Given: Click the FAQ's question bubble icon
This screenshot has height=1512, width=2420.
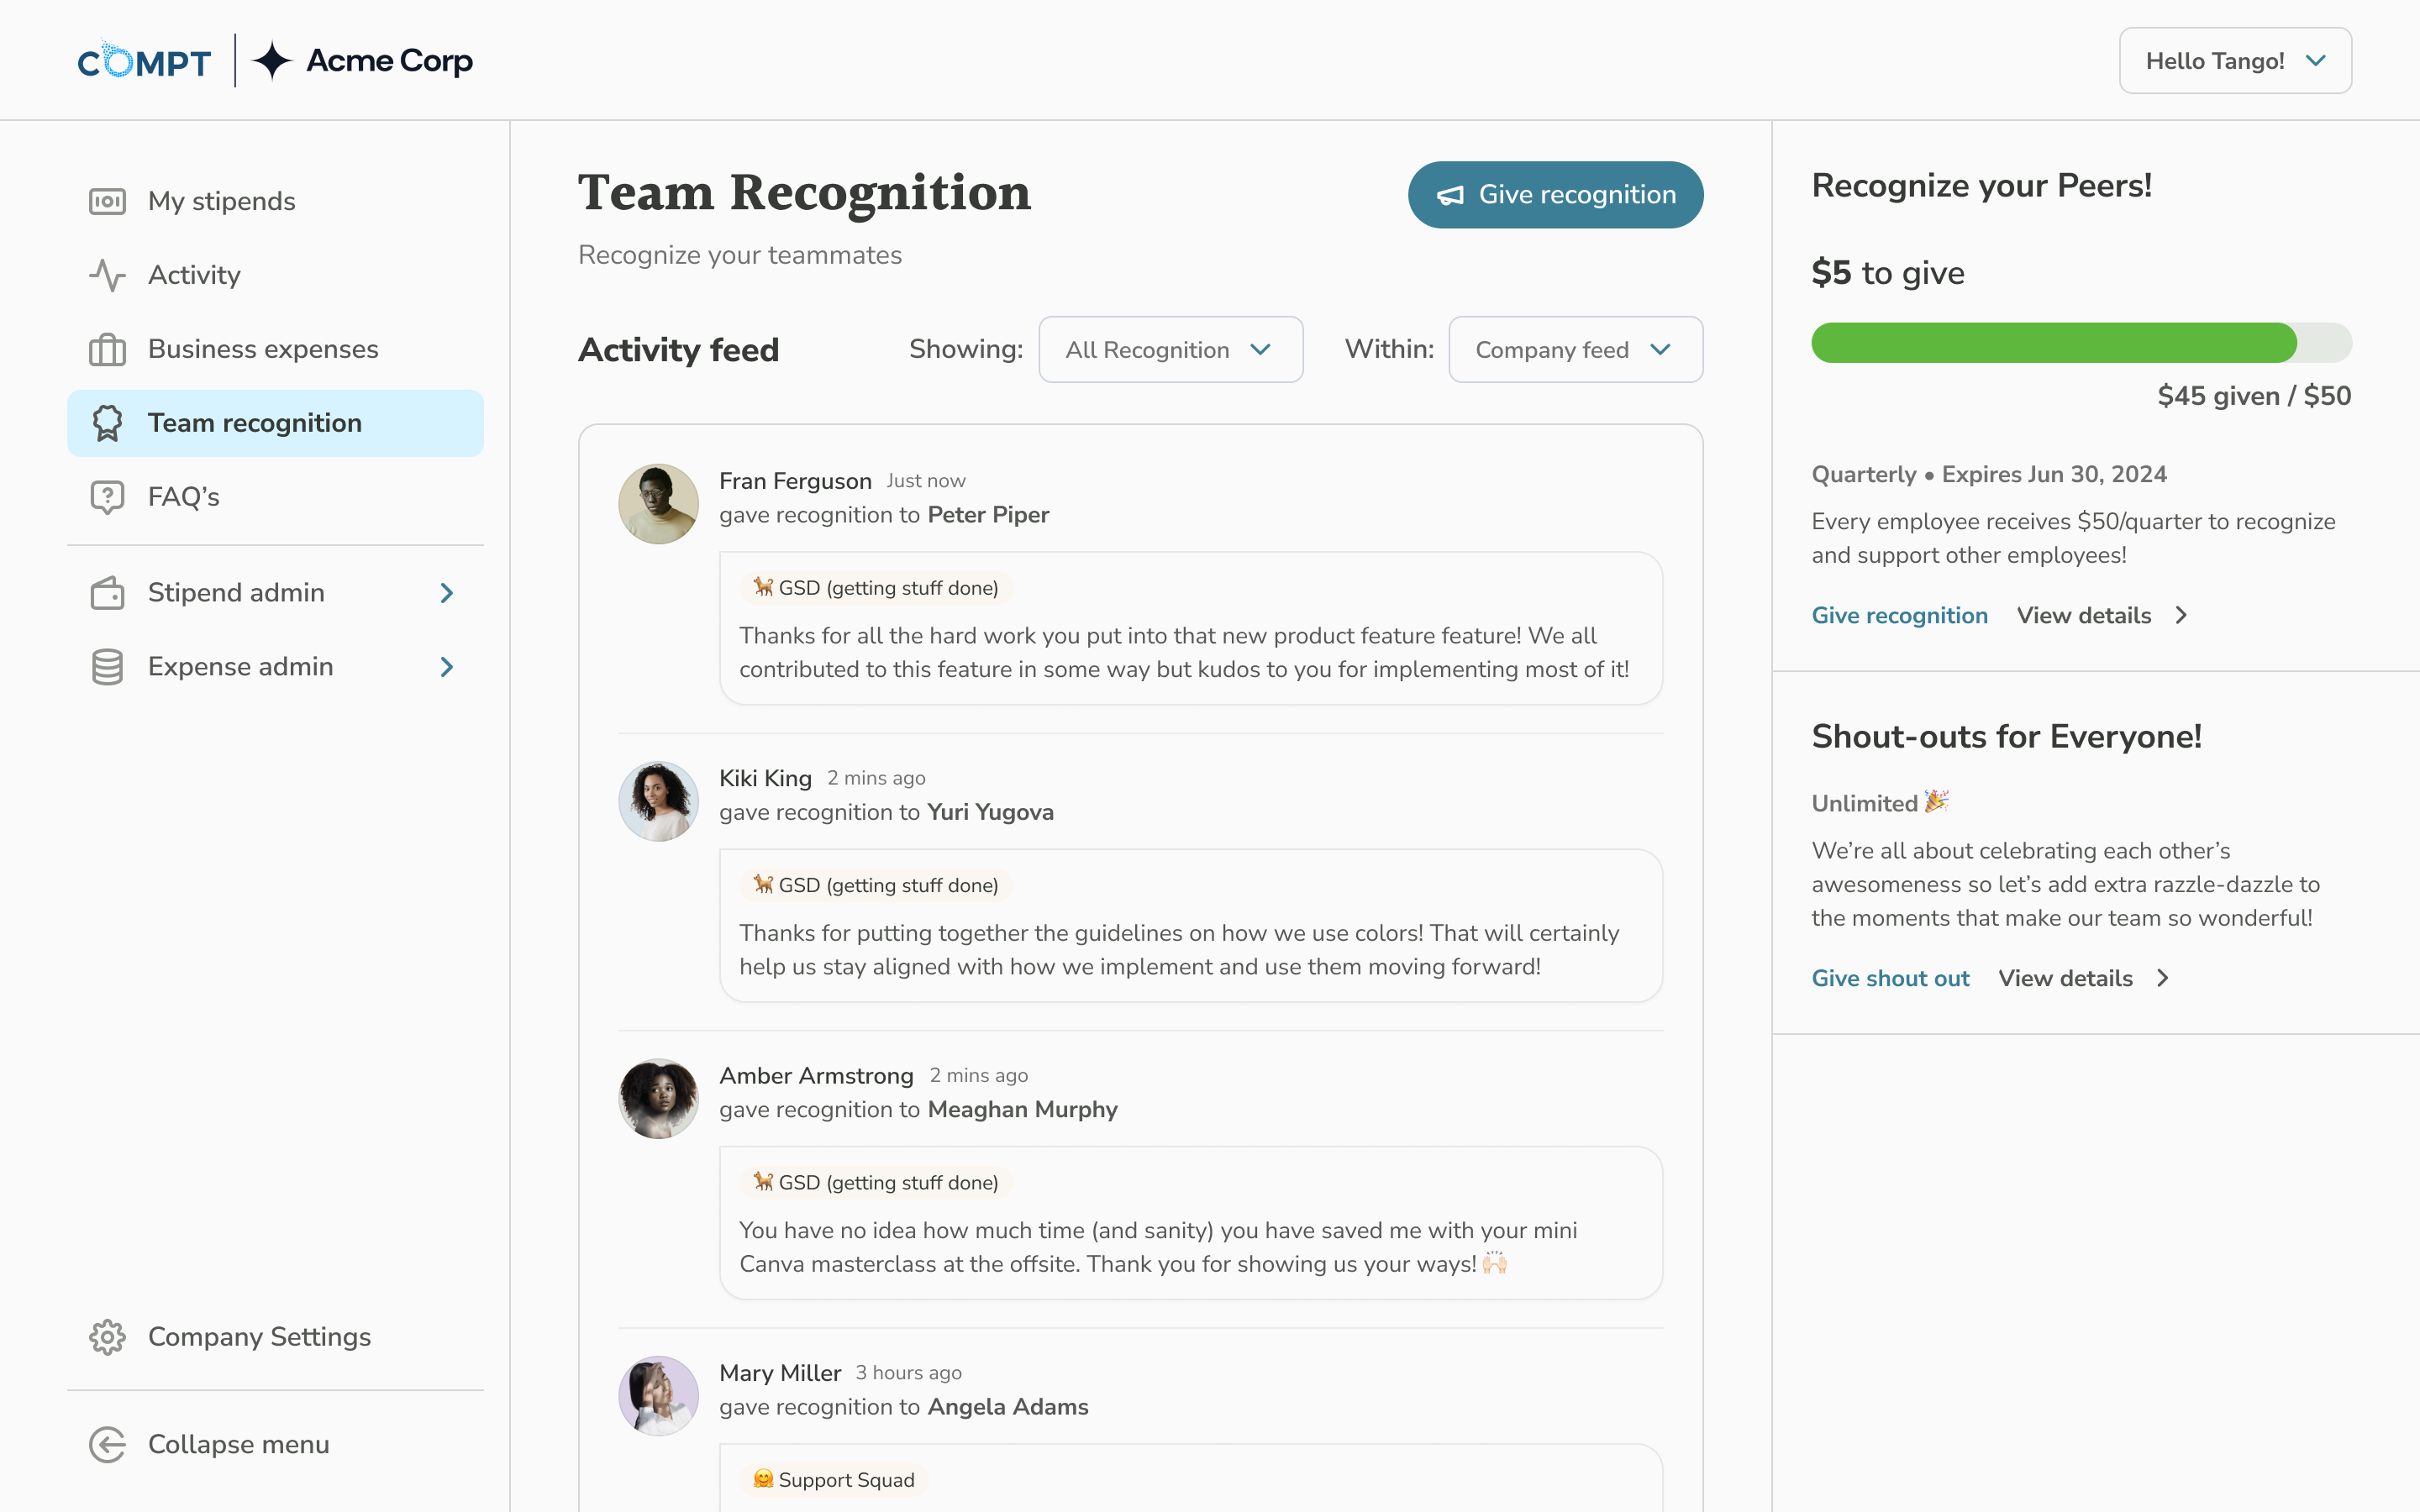Looking at the screenshot, I should [107, 497].
